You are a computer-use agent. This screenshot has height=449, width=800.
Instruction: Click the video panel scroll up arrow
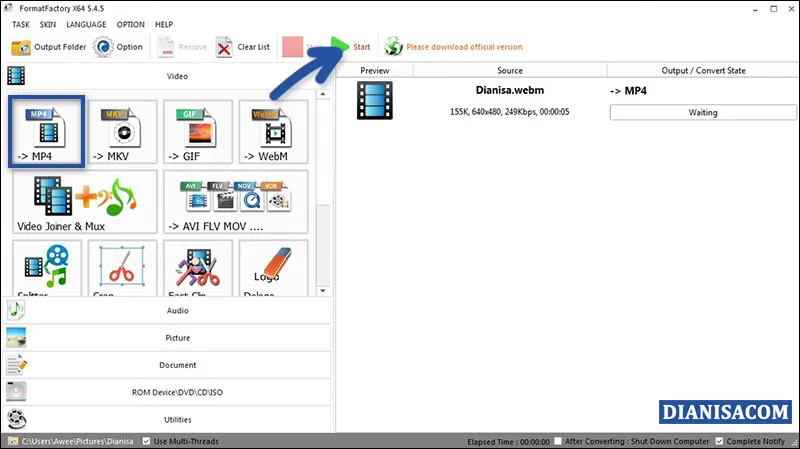(322, 94)
